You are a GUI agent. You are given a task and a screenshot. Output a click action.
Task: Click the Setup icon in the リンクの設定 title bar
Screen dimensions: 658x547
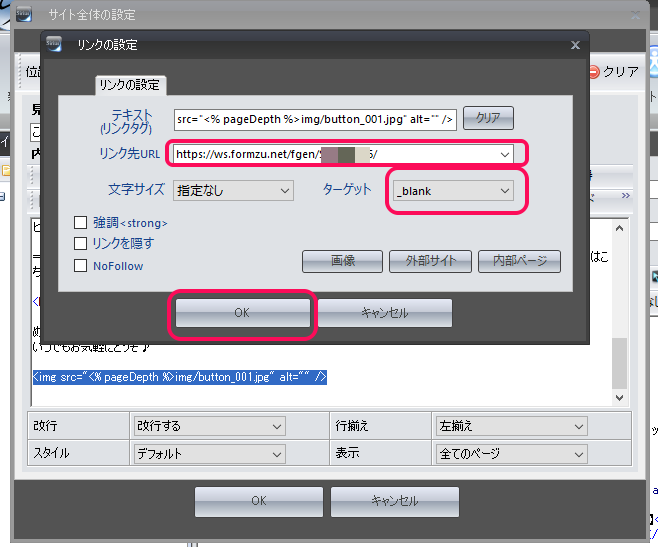tap(54, 44)
